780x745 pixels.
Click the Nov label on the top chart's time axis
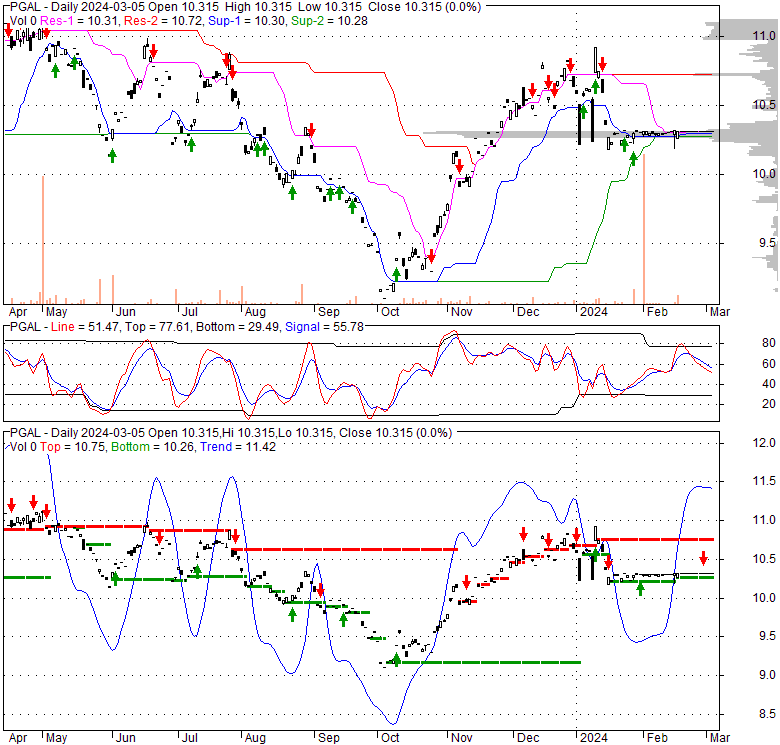(460, 311)
